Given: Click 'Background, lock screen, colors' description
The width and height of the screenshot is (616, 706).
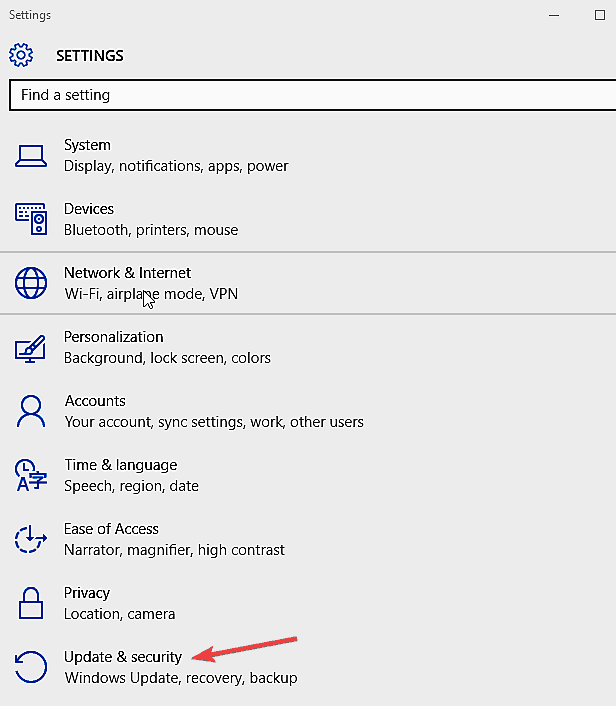Looking at the screenshot, I should point(167,358).
